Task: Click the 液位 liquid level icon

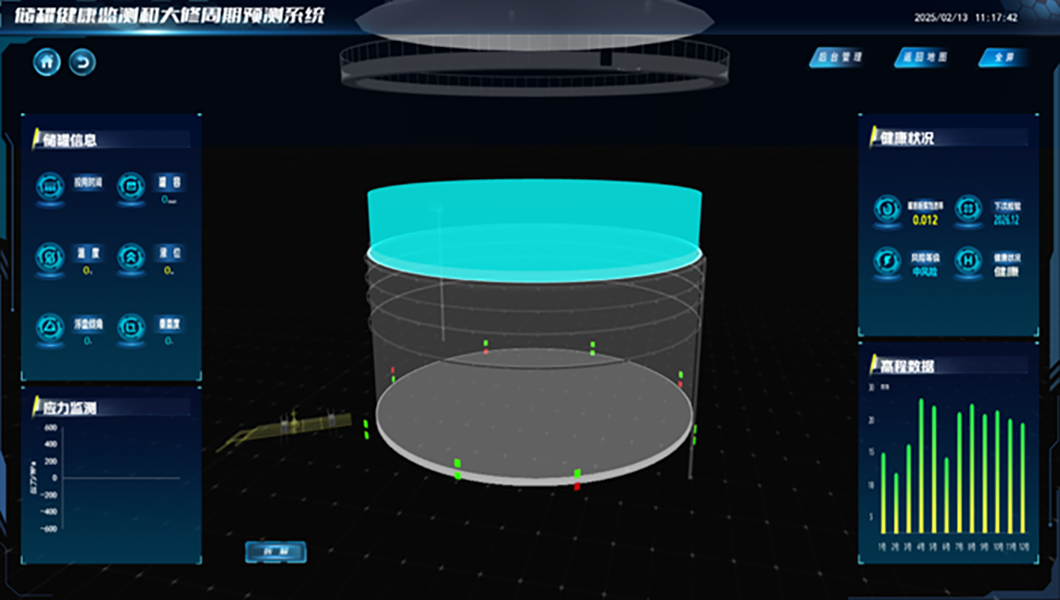Action: click(x=131, y=257)
